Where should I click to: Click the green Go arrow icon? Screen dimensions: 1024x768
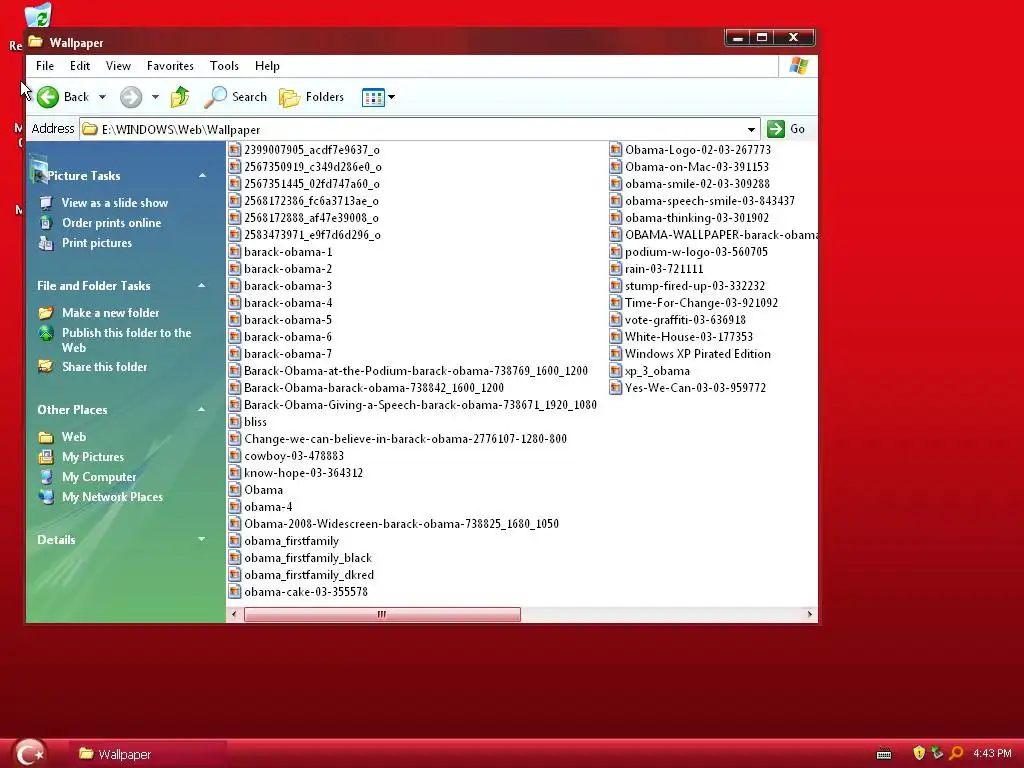(x=776, y=129)
